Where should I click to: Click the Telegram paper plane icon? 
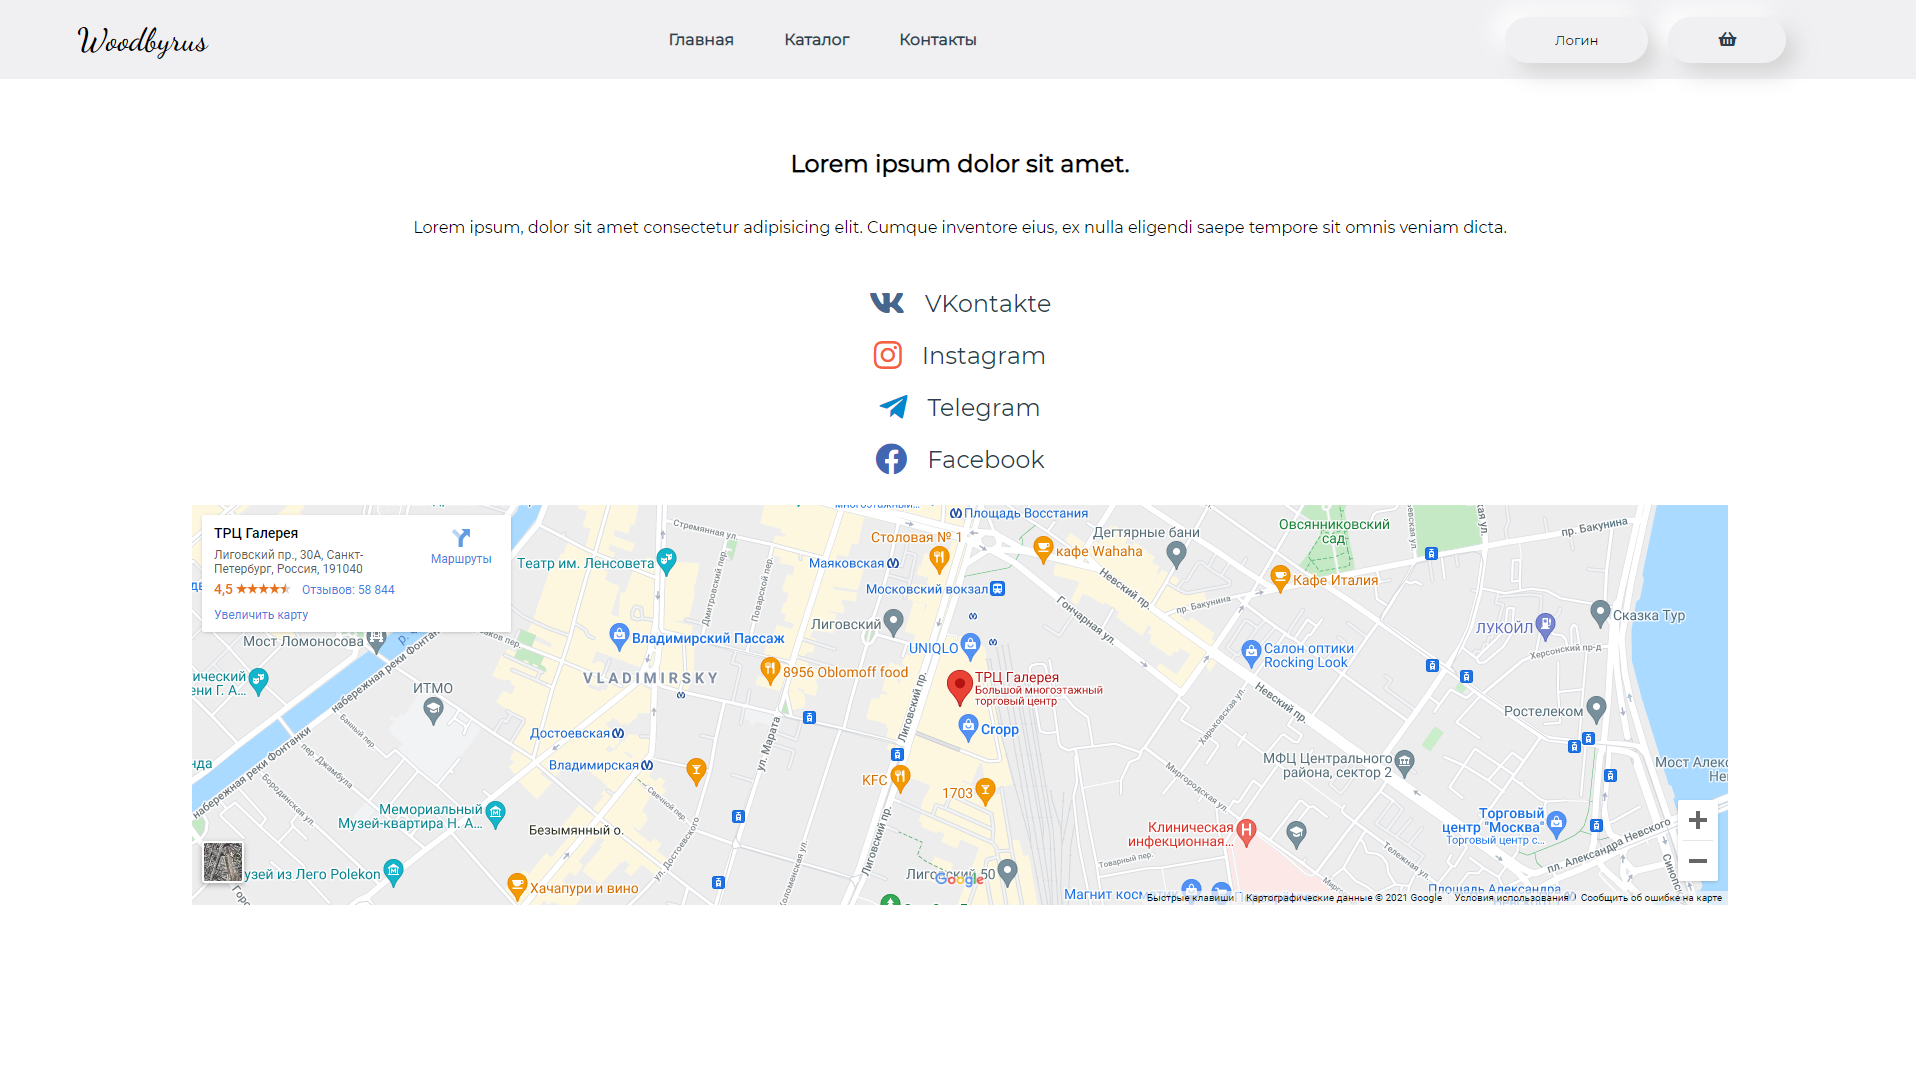(893, 407)
